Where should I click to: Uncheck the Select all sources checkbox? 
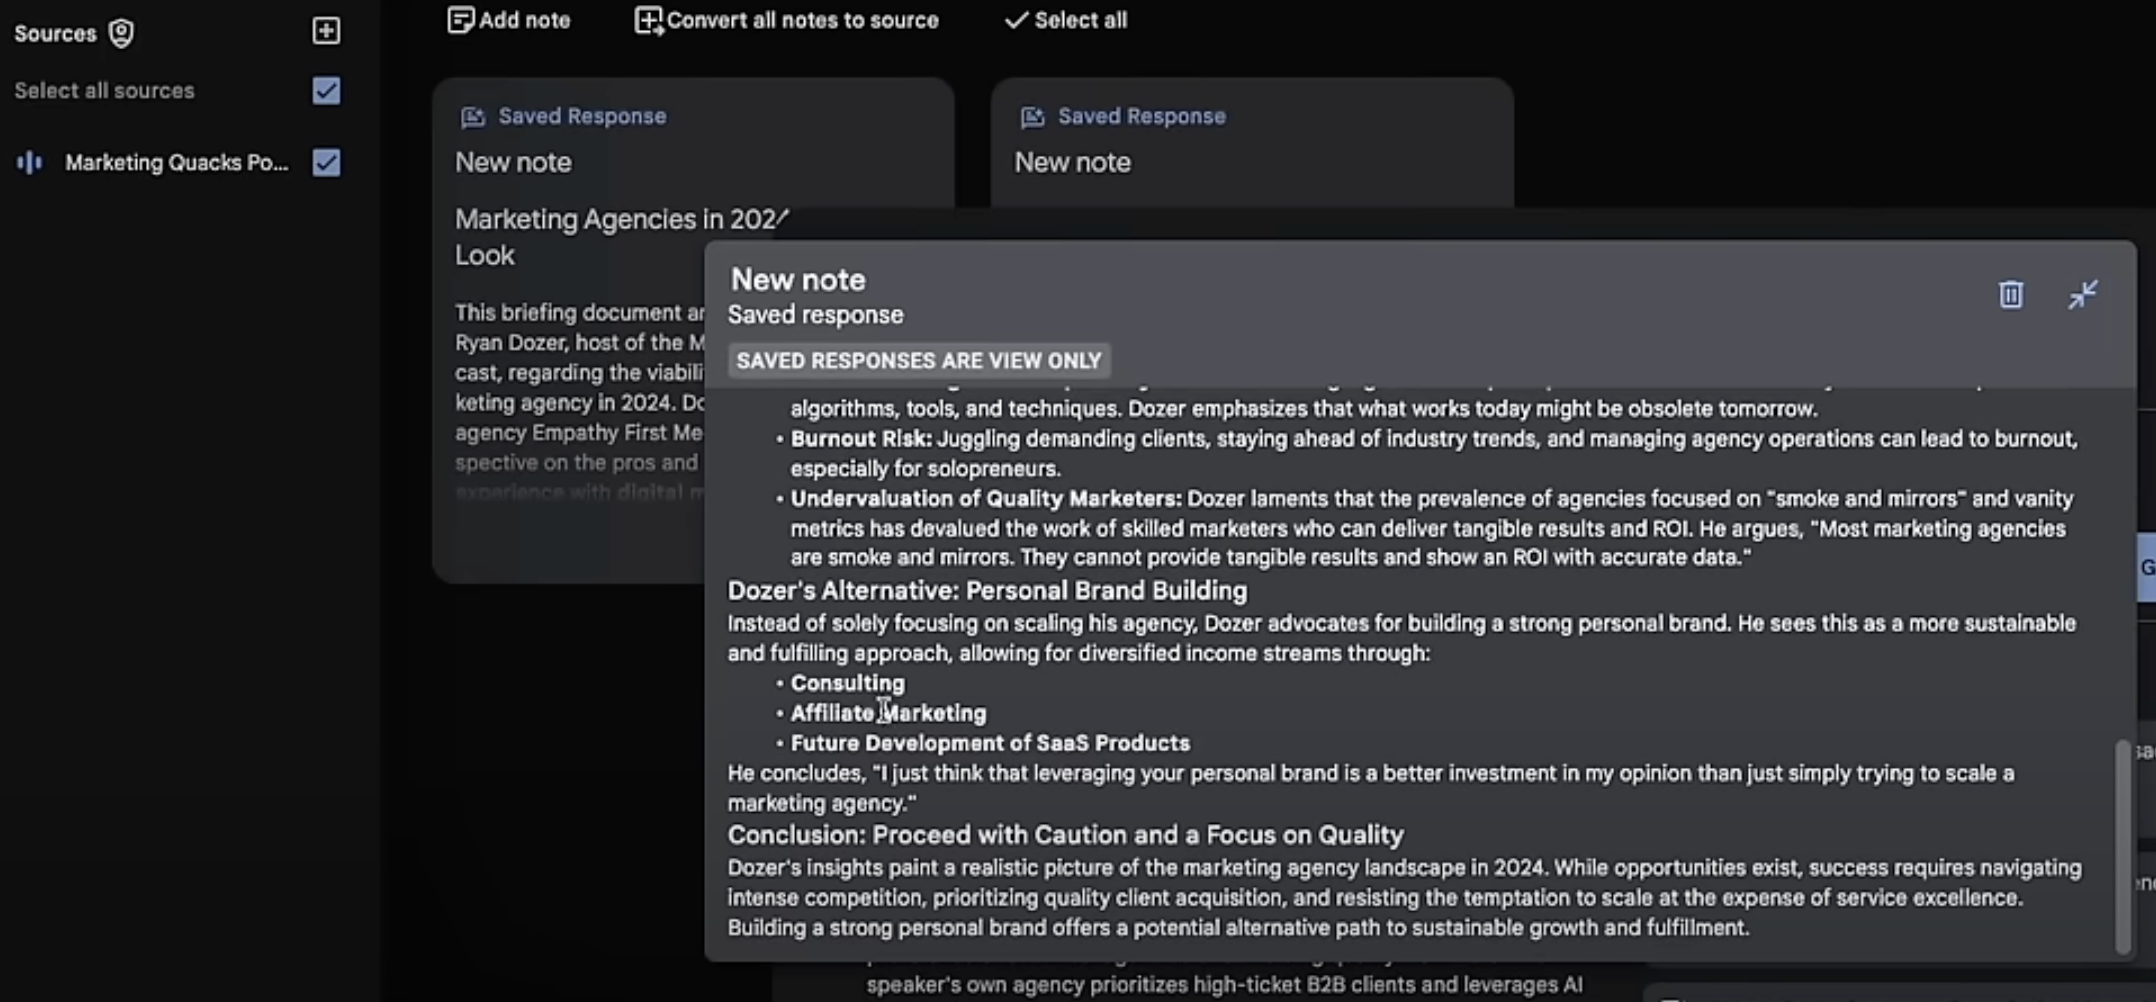coord(326,91)
